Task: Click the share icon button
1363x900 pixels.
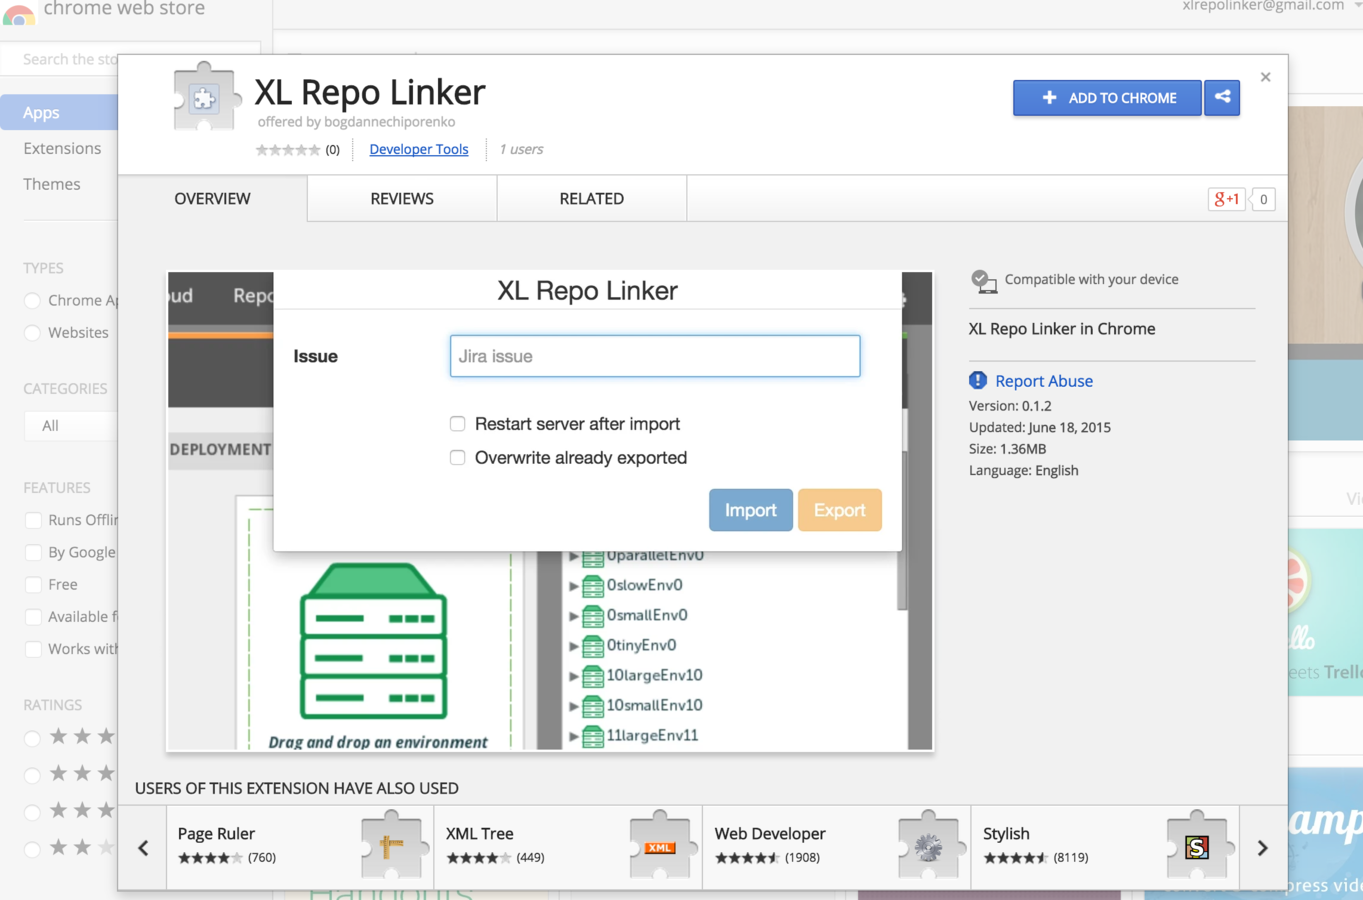Action: 1222,97
